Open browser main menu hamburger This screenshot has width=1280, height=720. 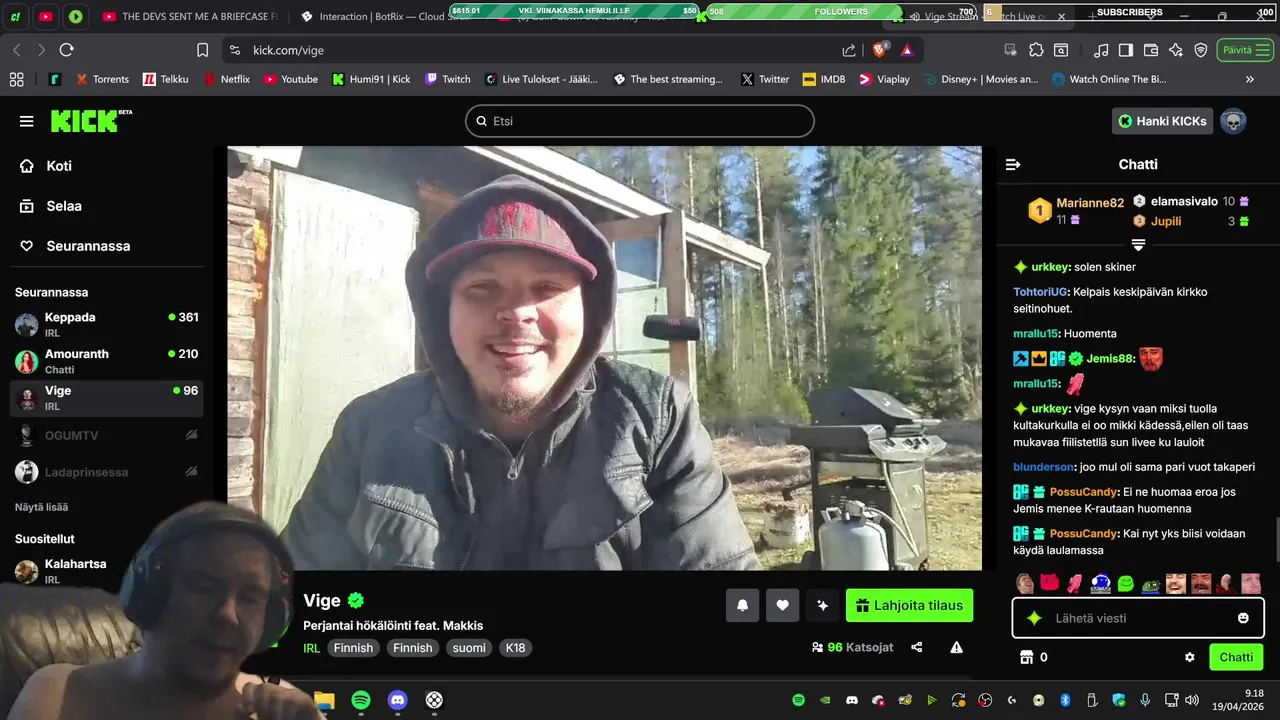(x=1264, y=50)
